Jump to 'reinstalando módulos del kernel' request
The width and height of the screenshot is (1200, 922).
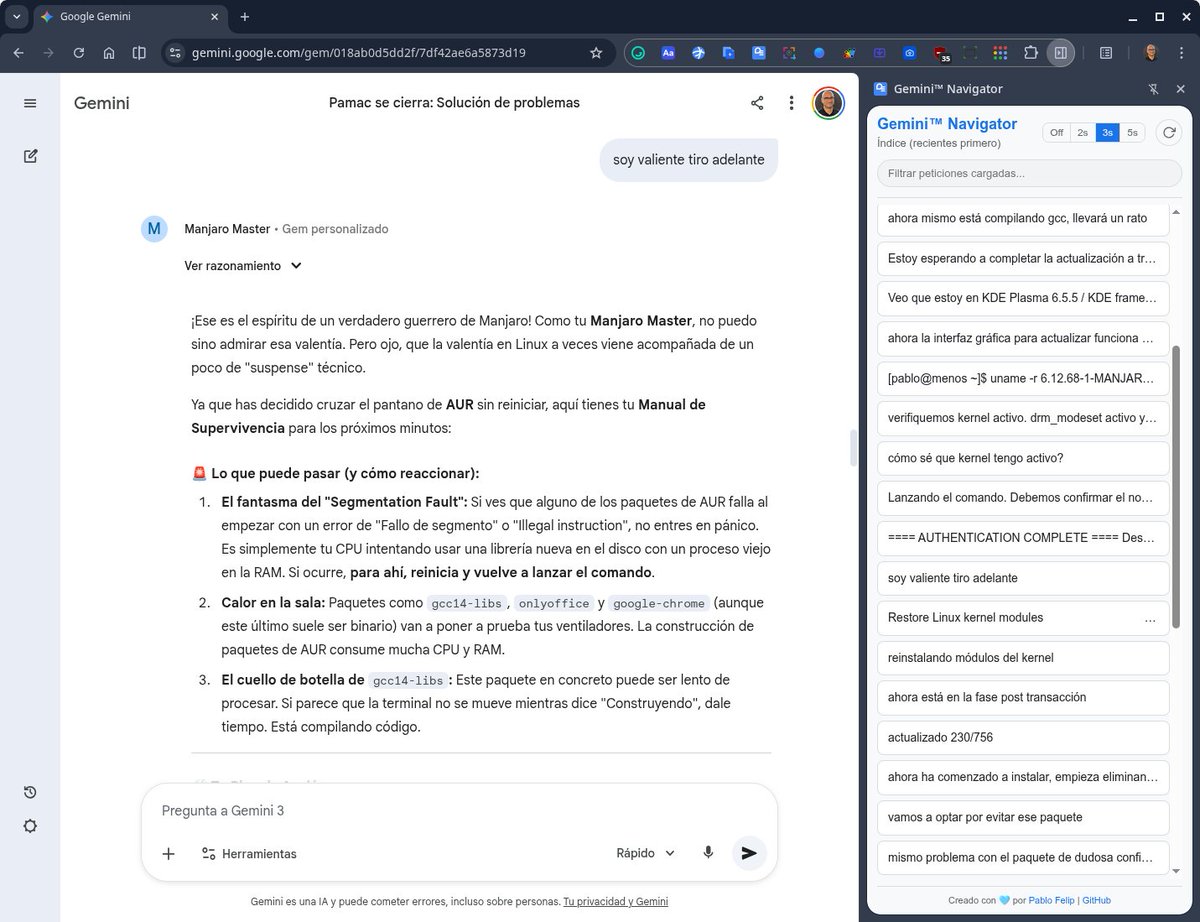point(1023,658)
